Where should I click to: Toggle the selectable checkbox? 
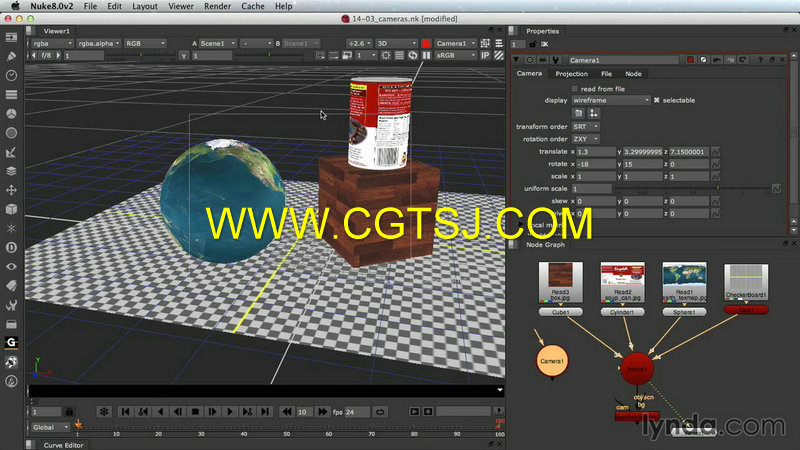click(x=657, y=100)
